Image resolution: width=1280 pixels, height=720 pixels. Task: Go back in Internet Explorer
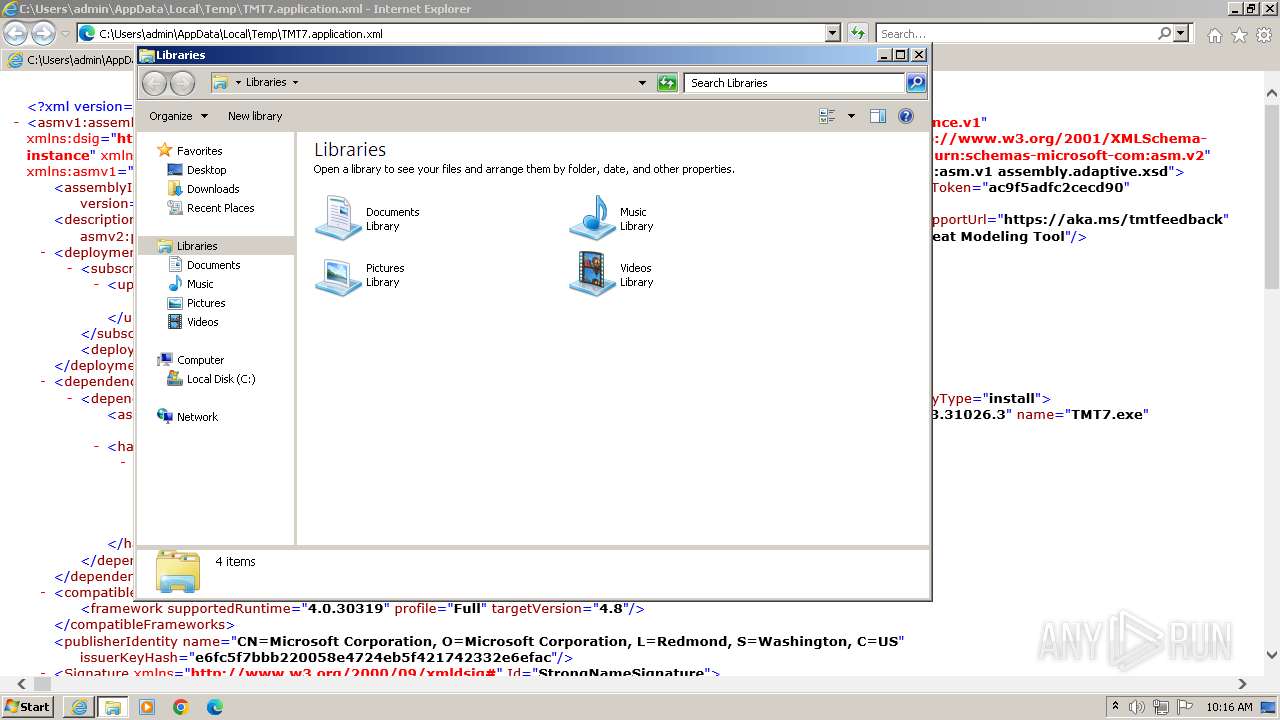[15, 34]
